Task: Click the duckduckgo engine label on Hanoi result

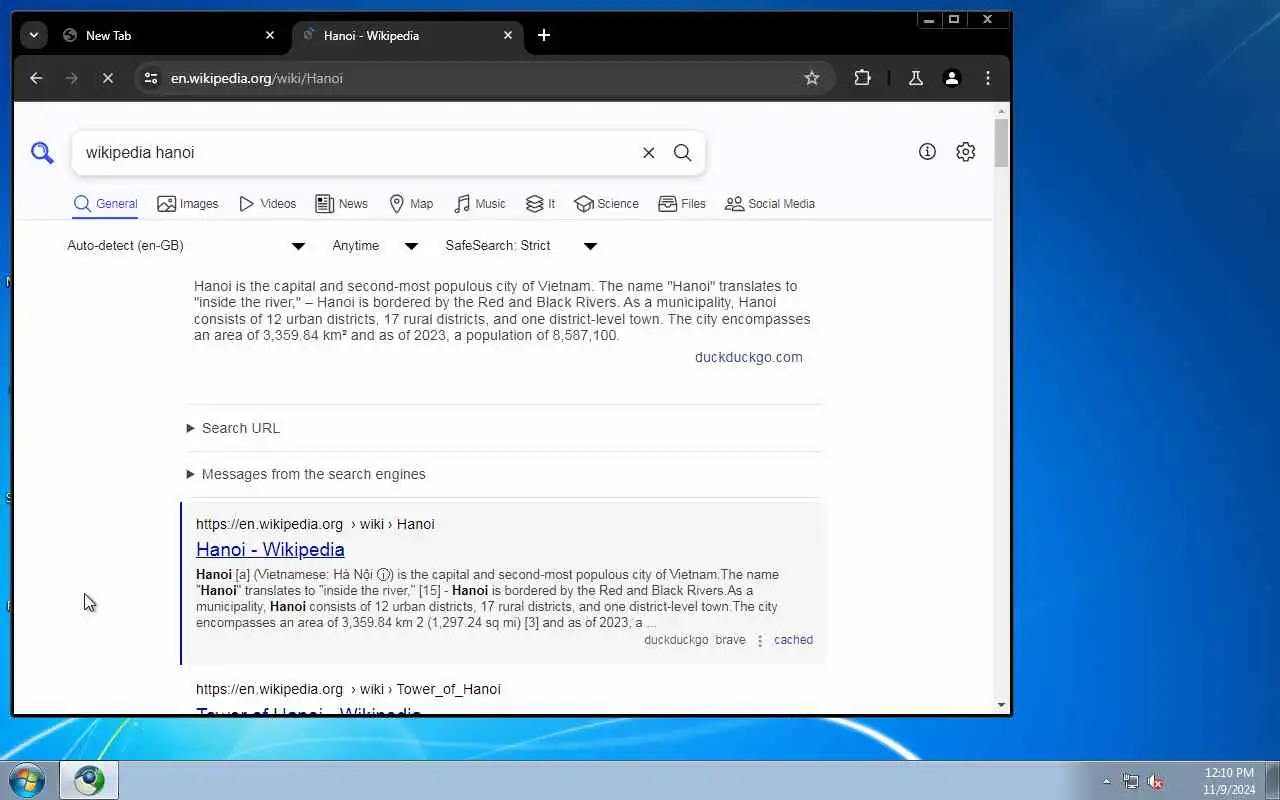Action: tap(676, 640)
